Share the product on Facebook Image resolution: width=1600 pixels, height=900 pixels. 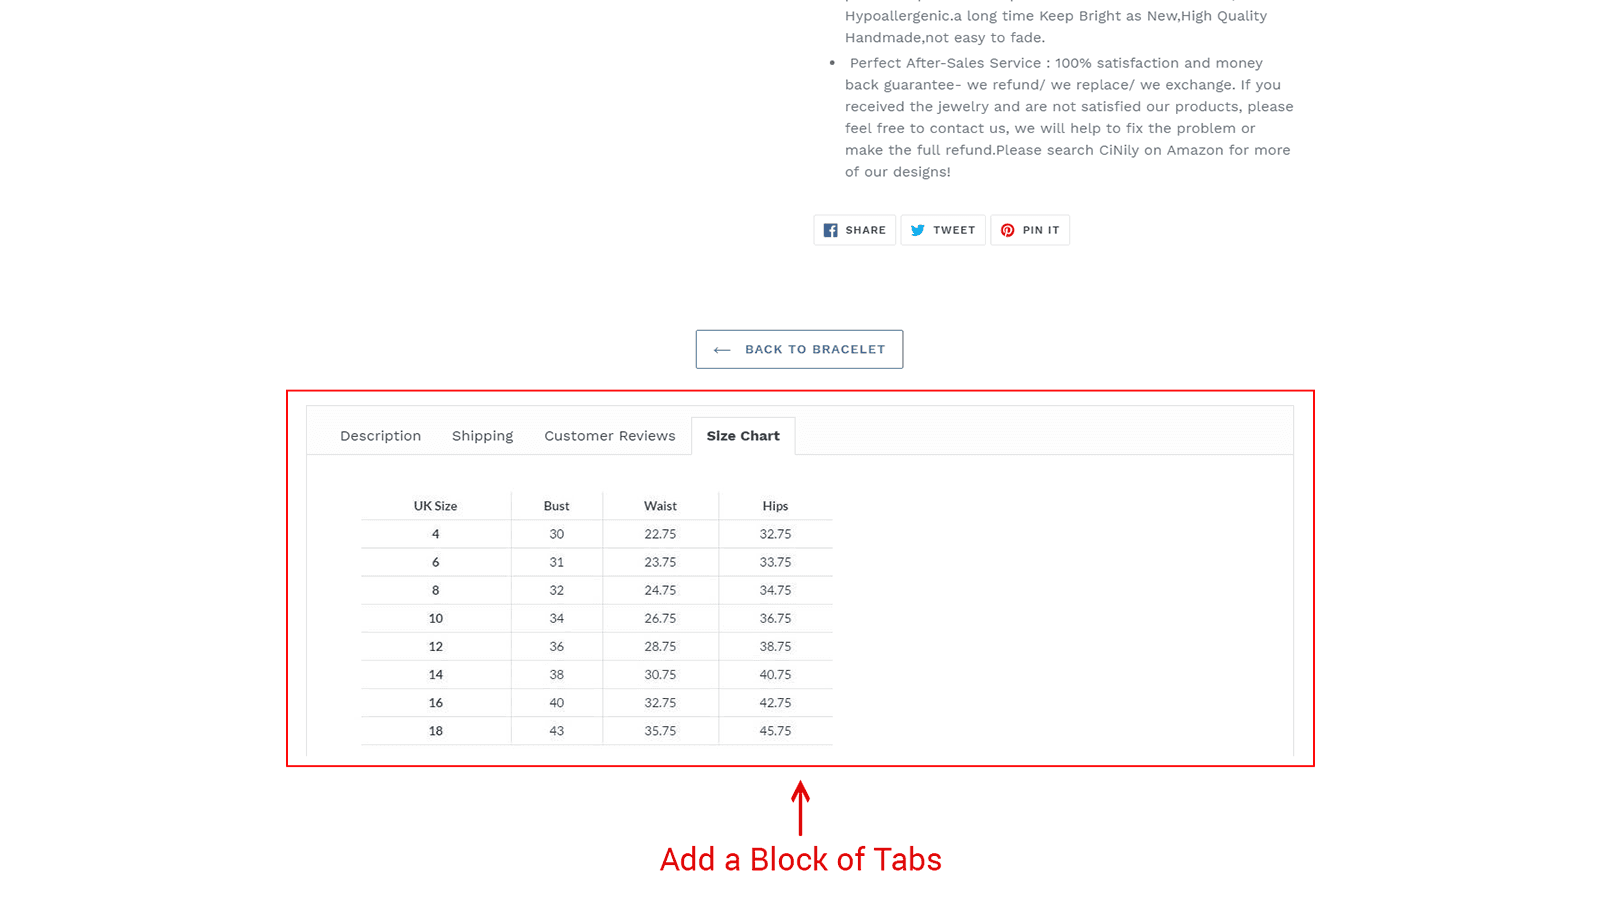[854, 229]
